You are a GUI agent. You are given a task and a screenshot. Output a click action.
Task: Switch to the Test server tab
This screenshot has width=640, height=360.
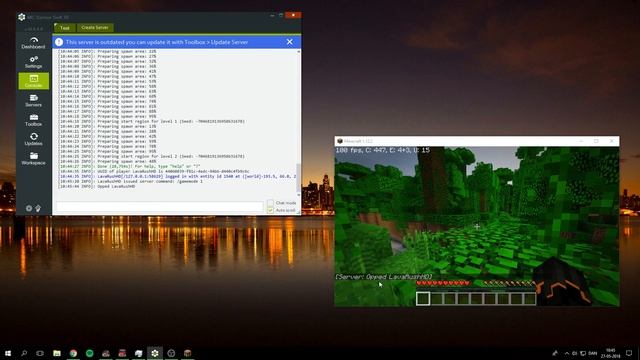coord(64,28)
